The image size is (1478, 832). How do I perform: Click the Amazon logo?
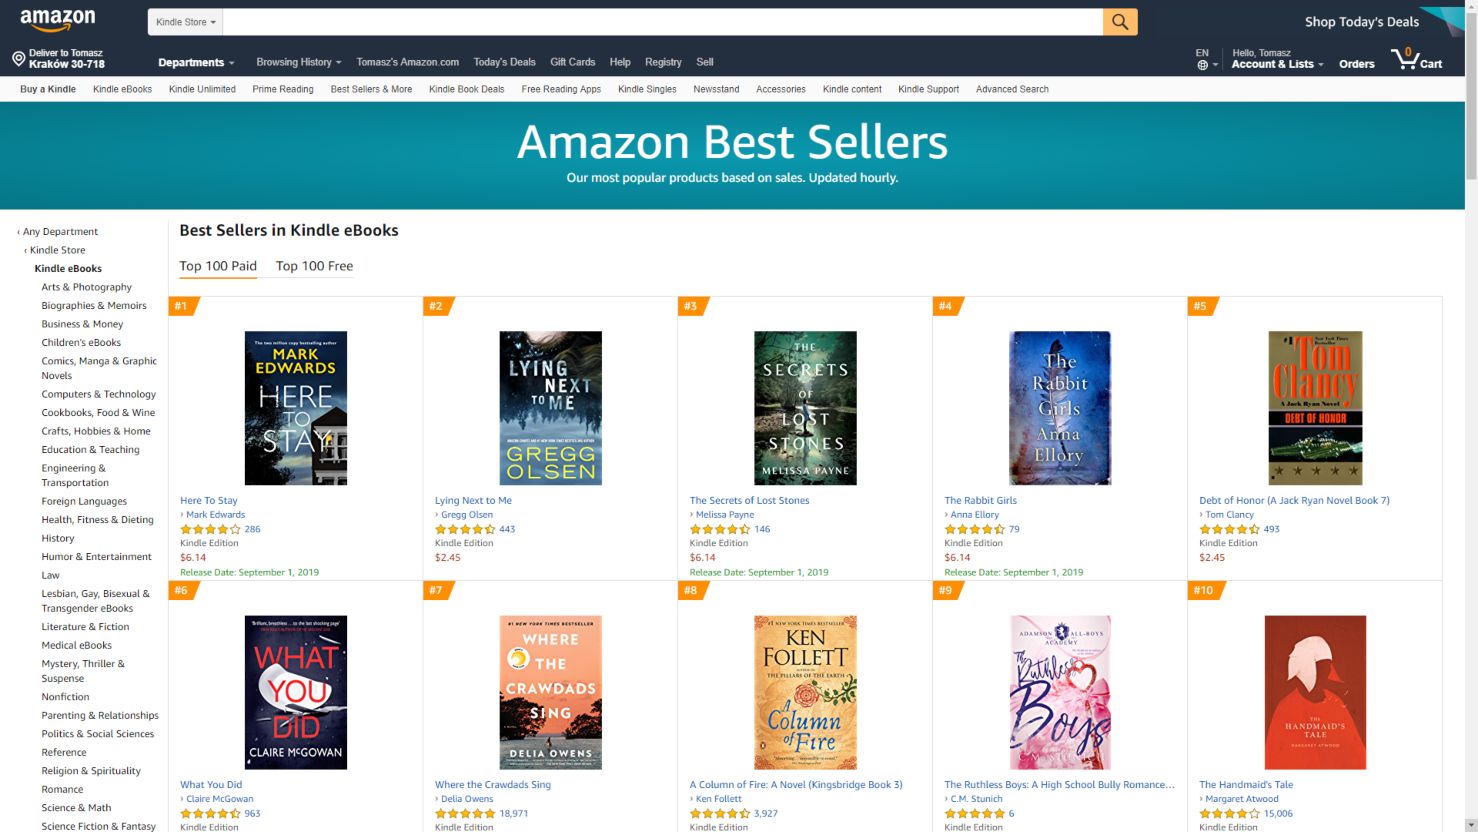pyautogui.click(x=58, y=20)
